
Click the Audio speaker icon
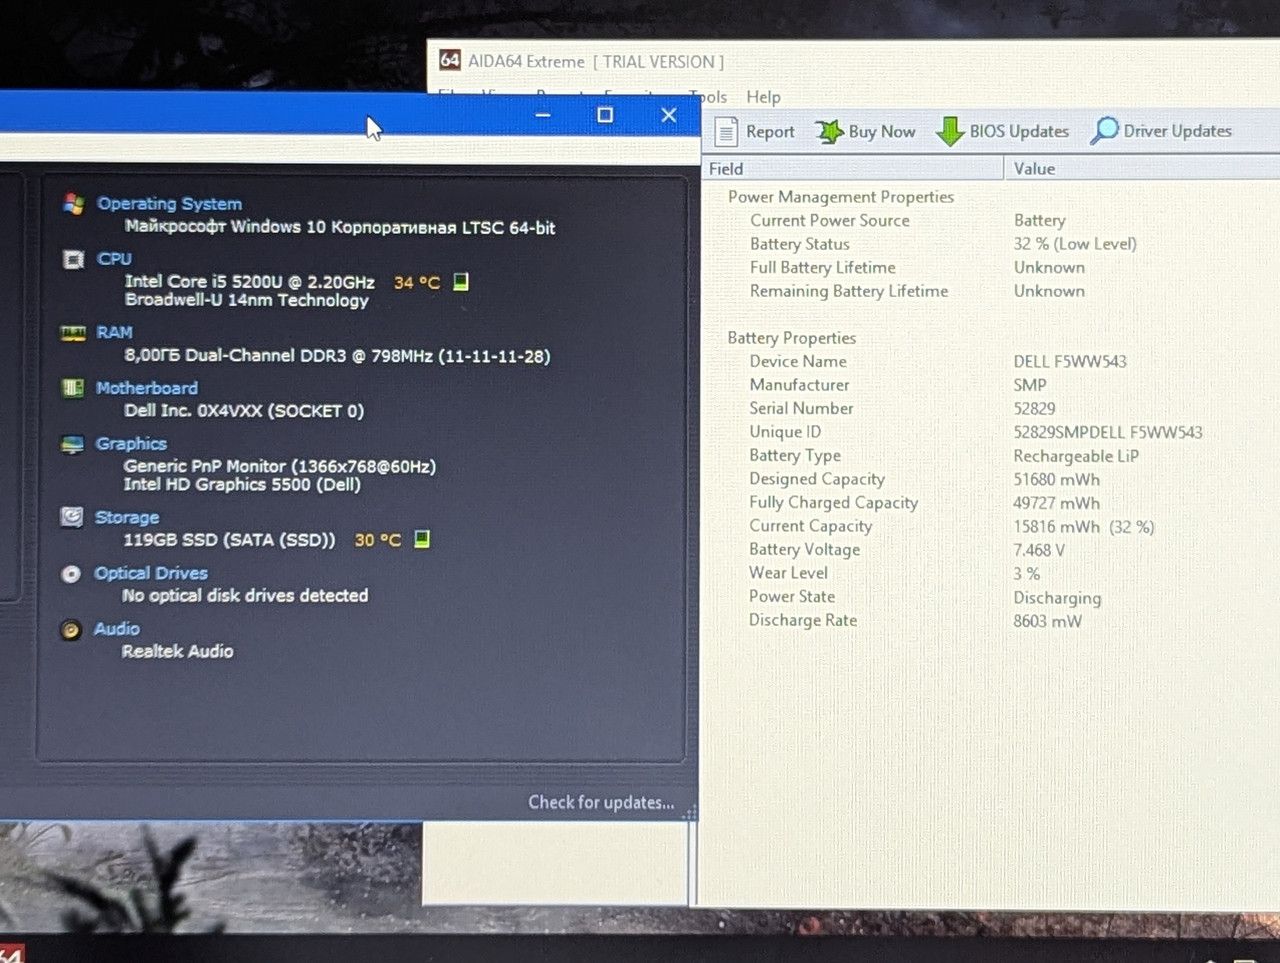click(x=70, y=630)
